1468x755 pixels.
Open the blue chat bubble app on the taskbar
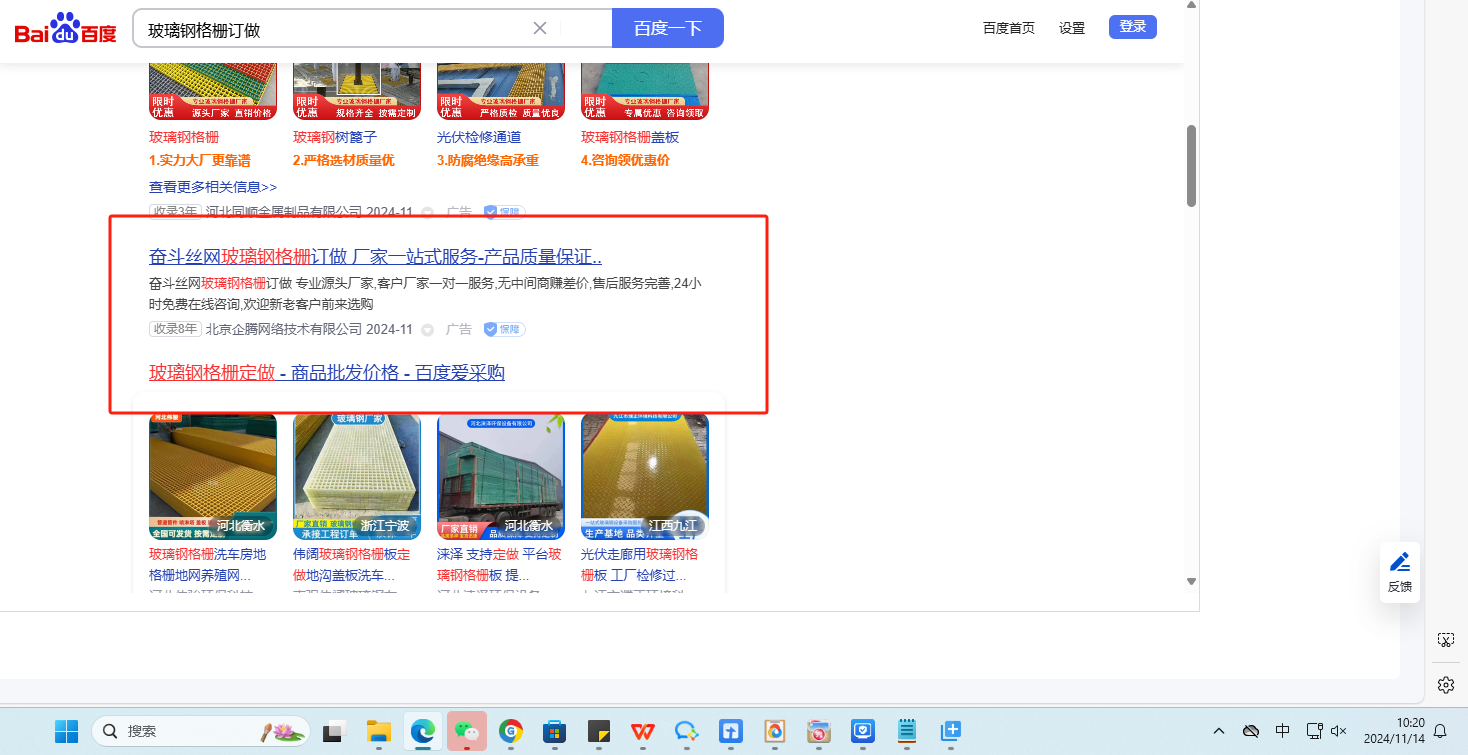686,731
